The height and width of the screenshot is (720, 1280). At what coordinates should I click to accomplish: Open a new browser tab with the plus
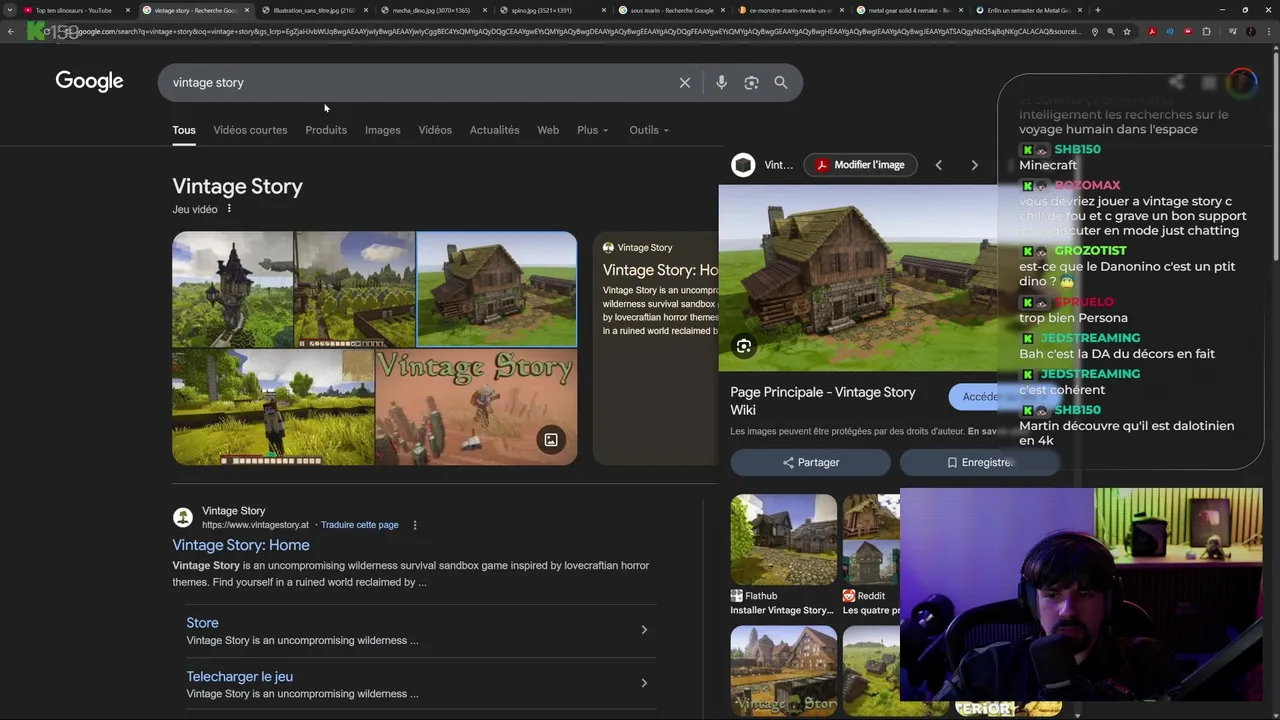pos(1097,10)
